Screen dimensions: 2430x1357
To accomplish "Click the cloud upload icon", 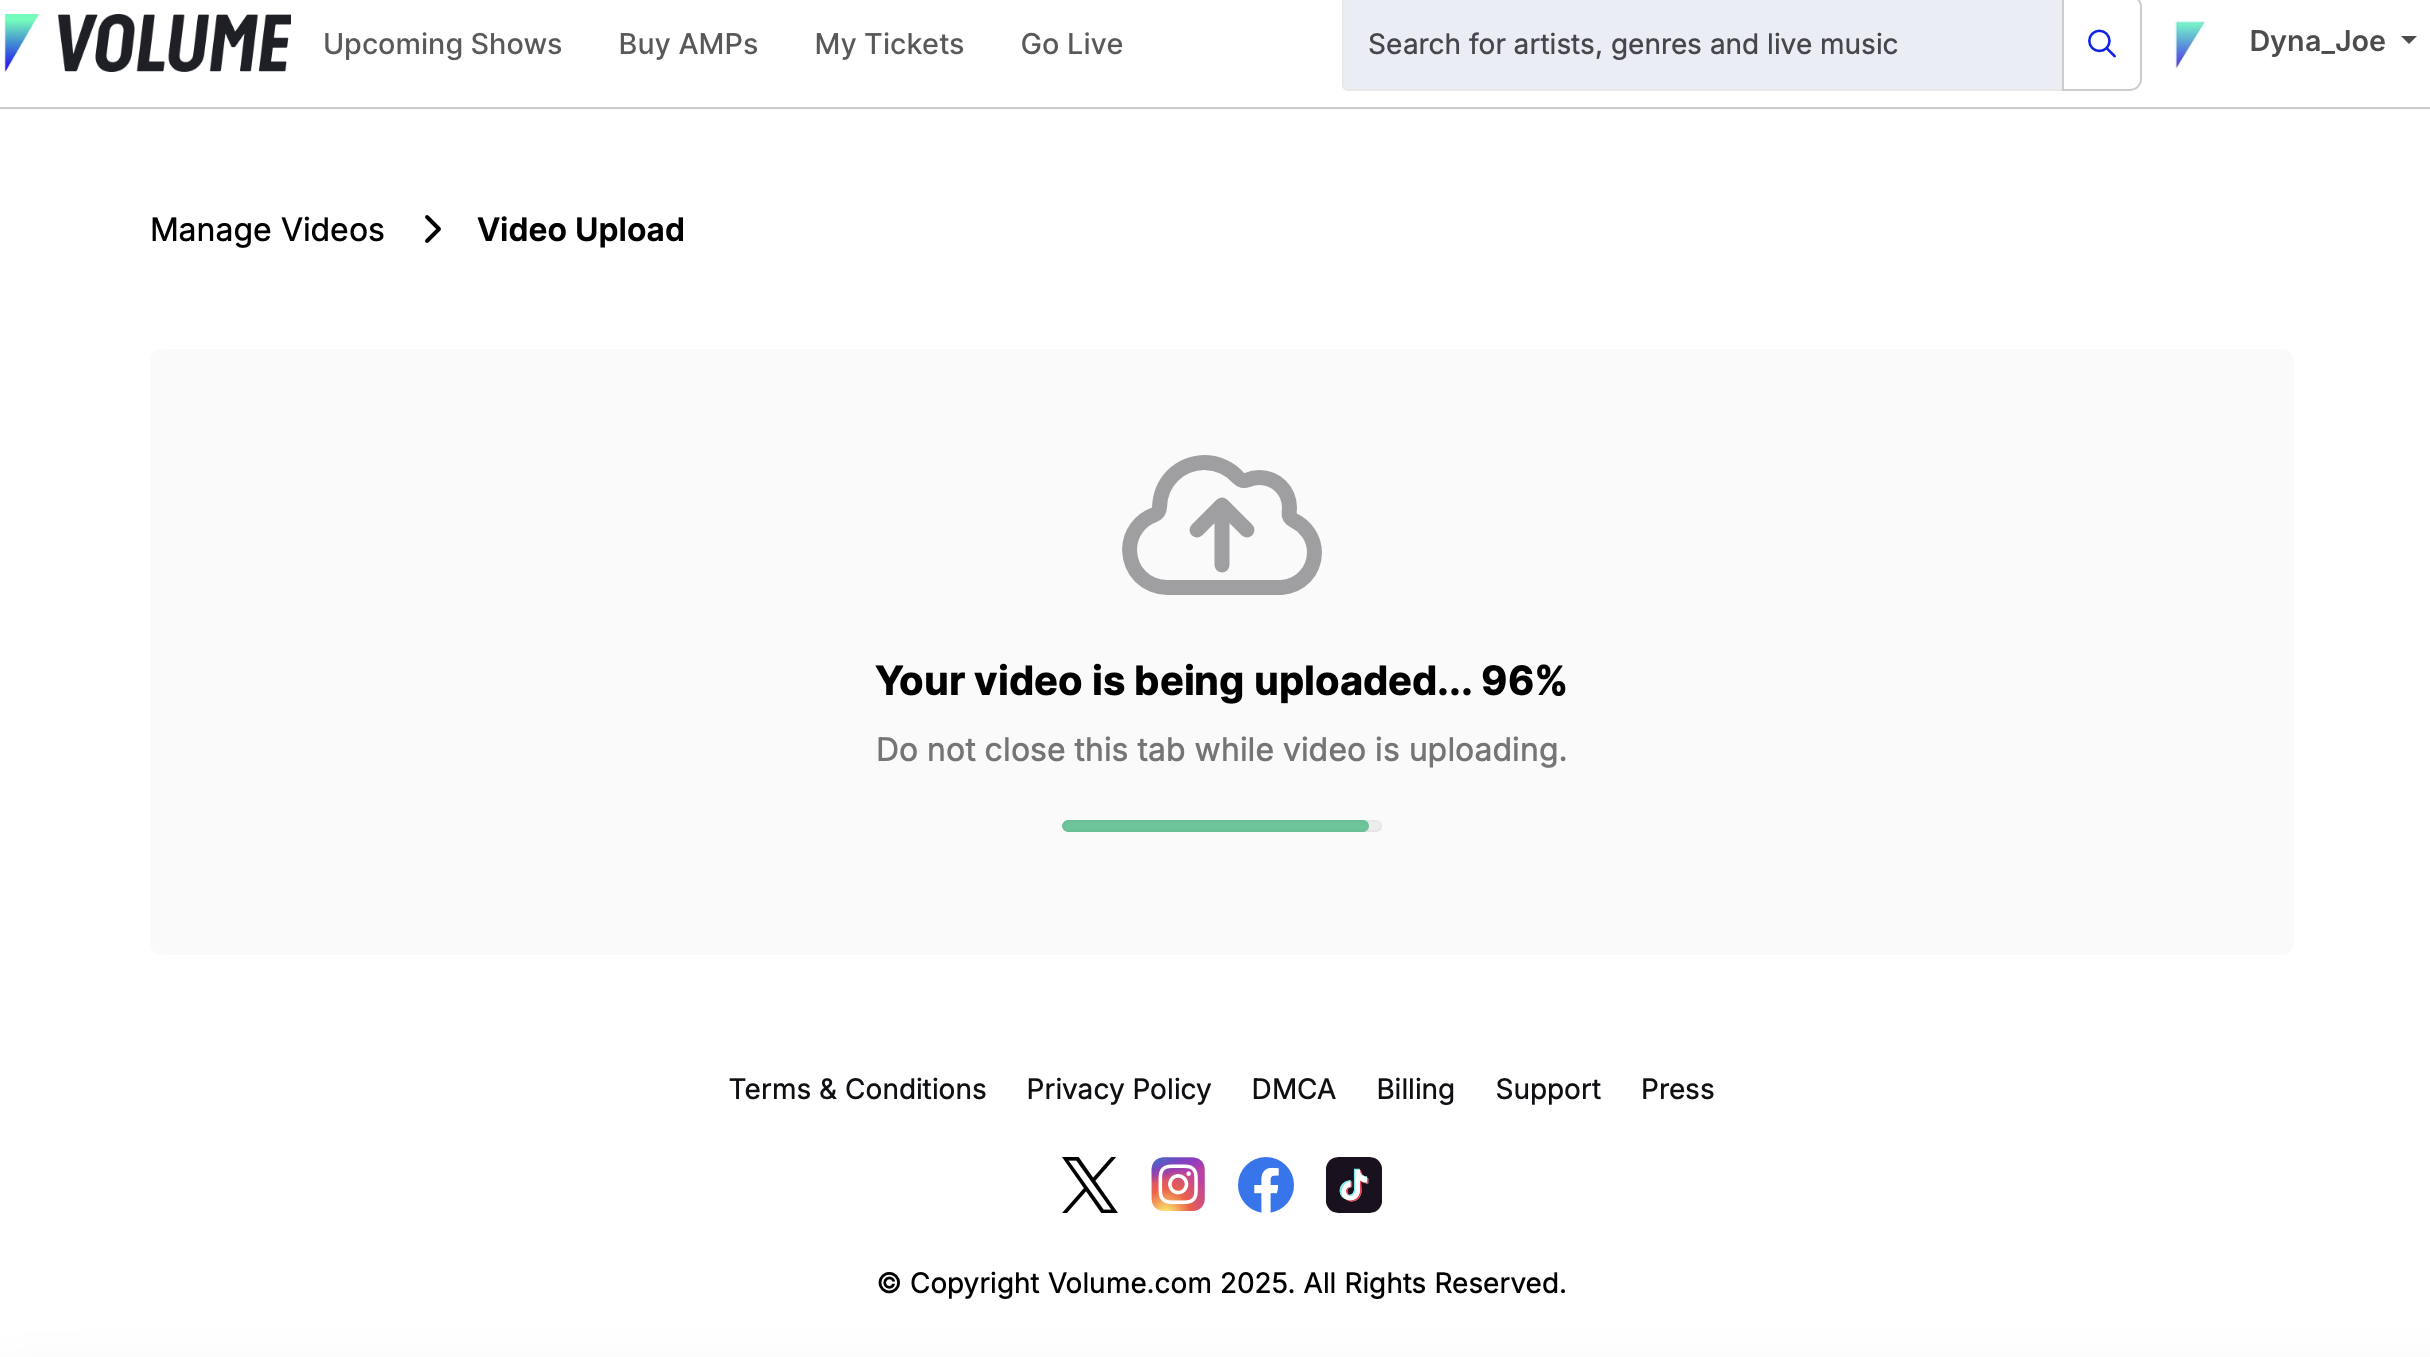I will (x=1221, y=525).
